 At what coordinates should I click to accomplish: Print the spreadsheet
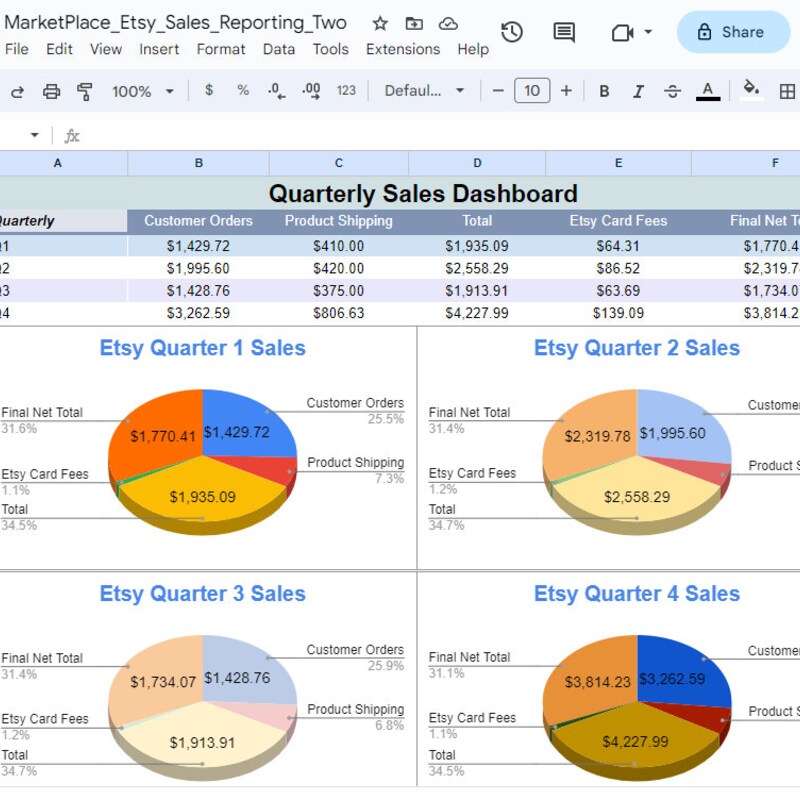[x=51, y=92]
